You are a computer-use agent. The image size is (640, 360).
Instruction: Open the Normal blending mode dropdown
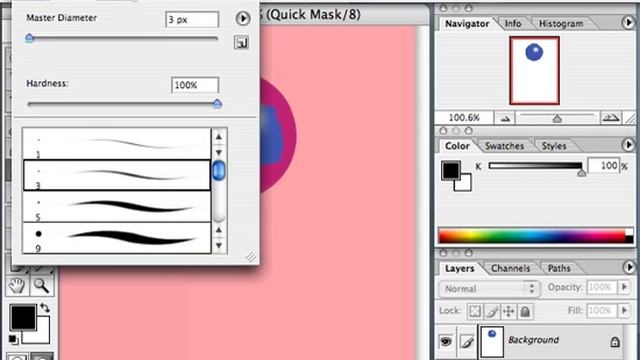489,289
